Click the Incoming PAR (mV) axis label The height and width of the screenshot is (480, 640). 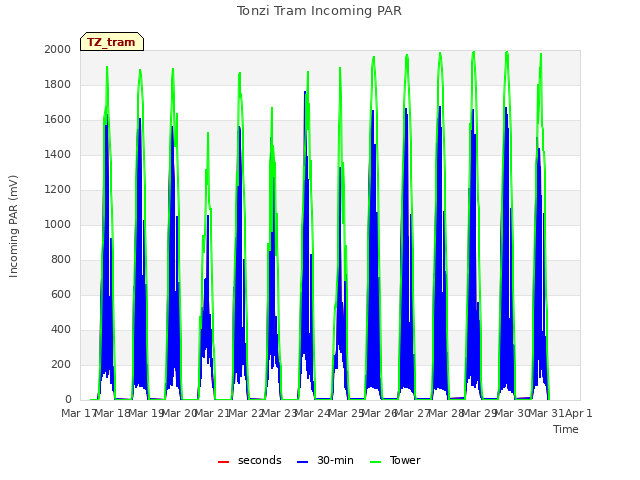point(13,227)
